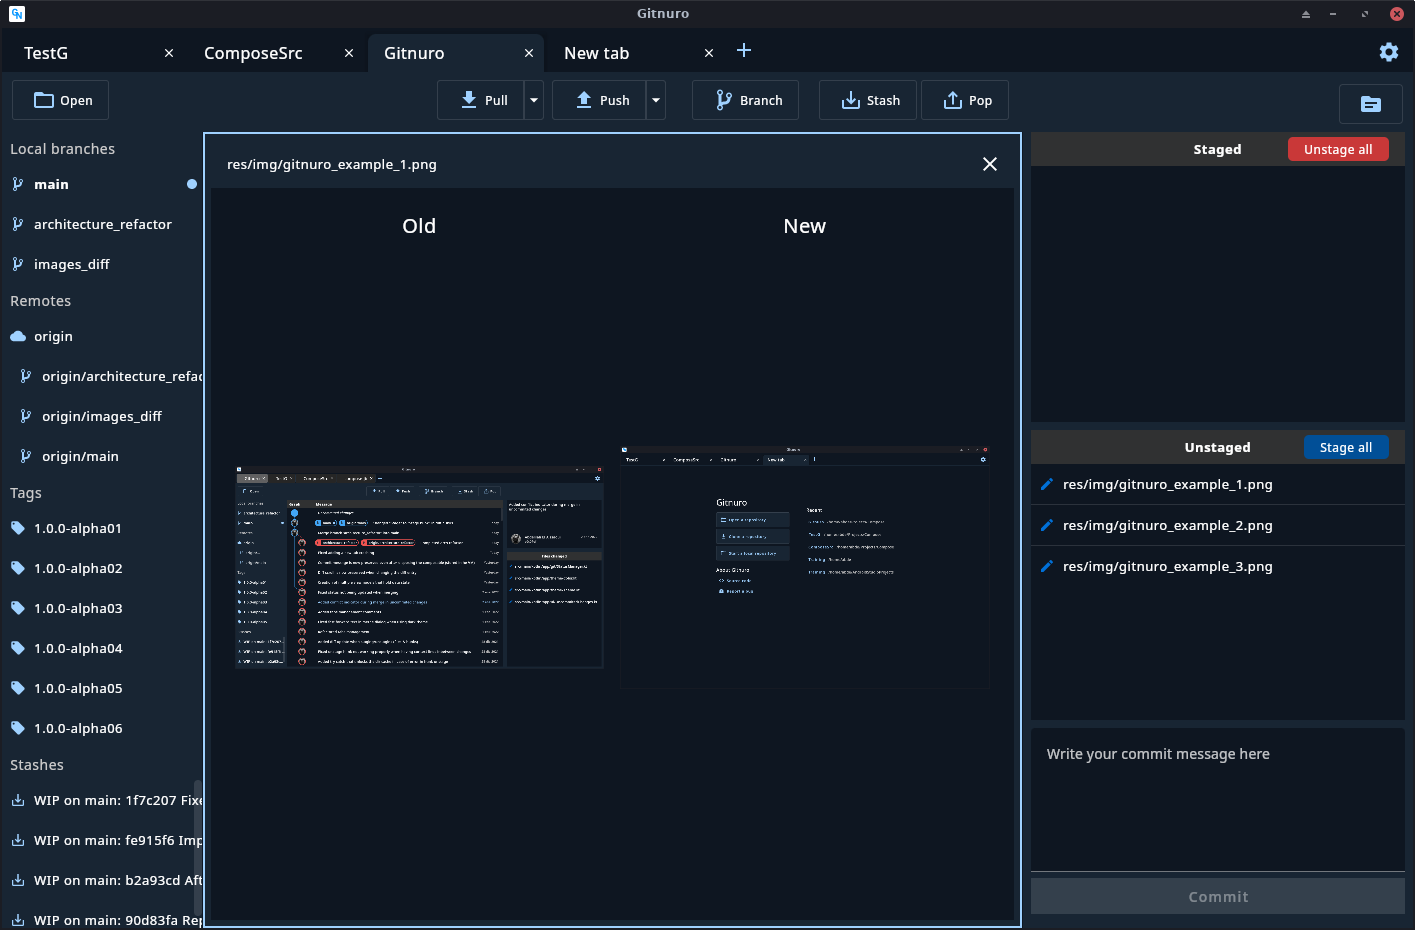1415x930 pixels.
Task: Select unstaged file gitnuro_example_1.png
Action: [x=1218, y=484]
